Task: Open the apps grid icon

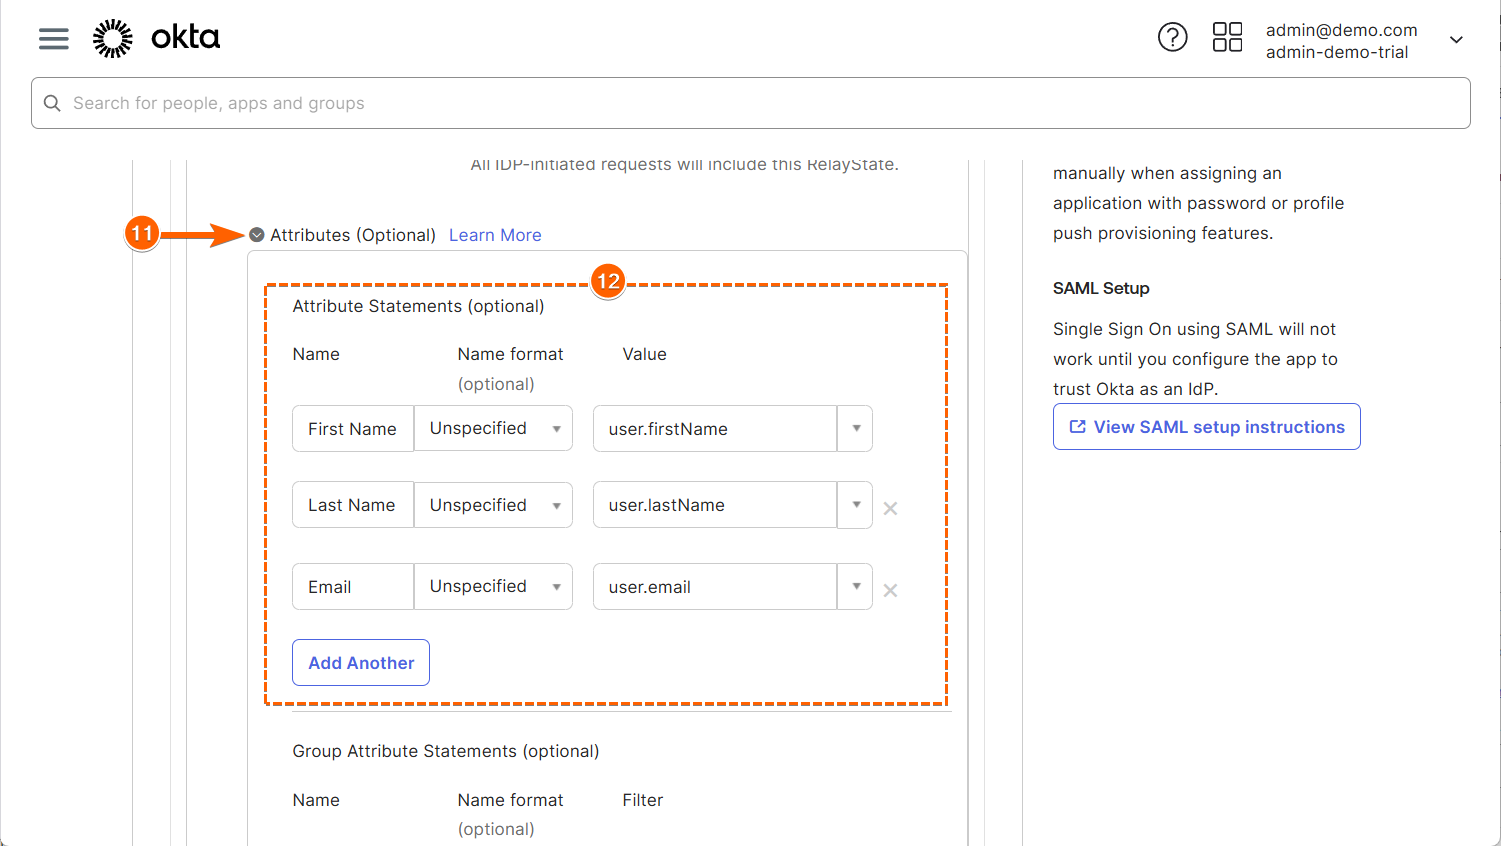Action: coord(1227,38)
